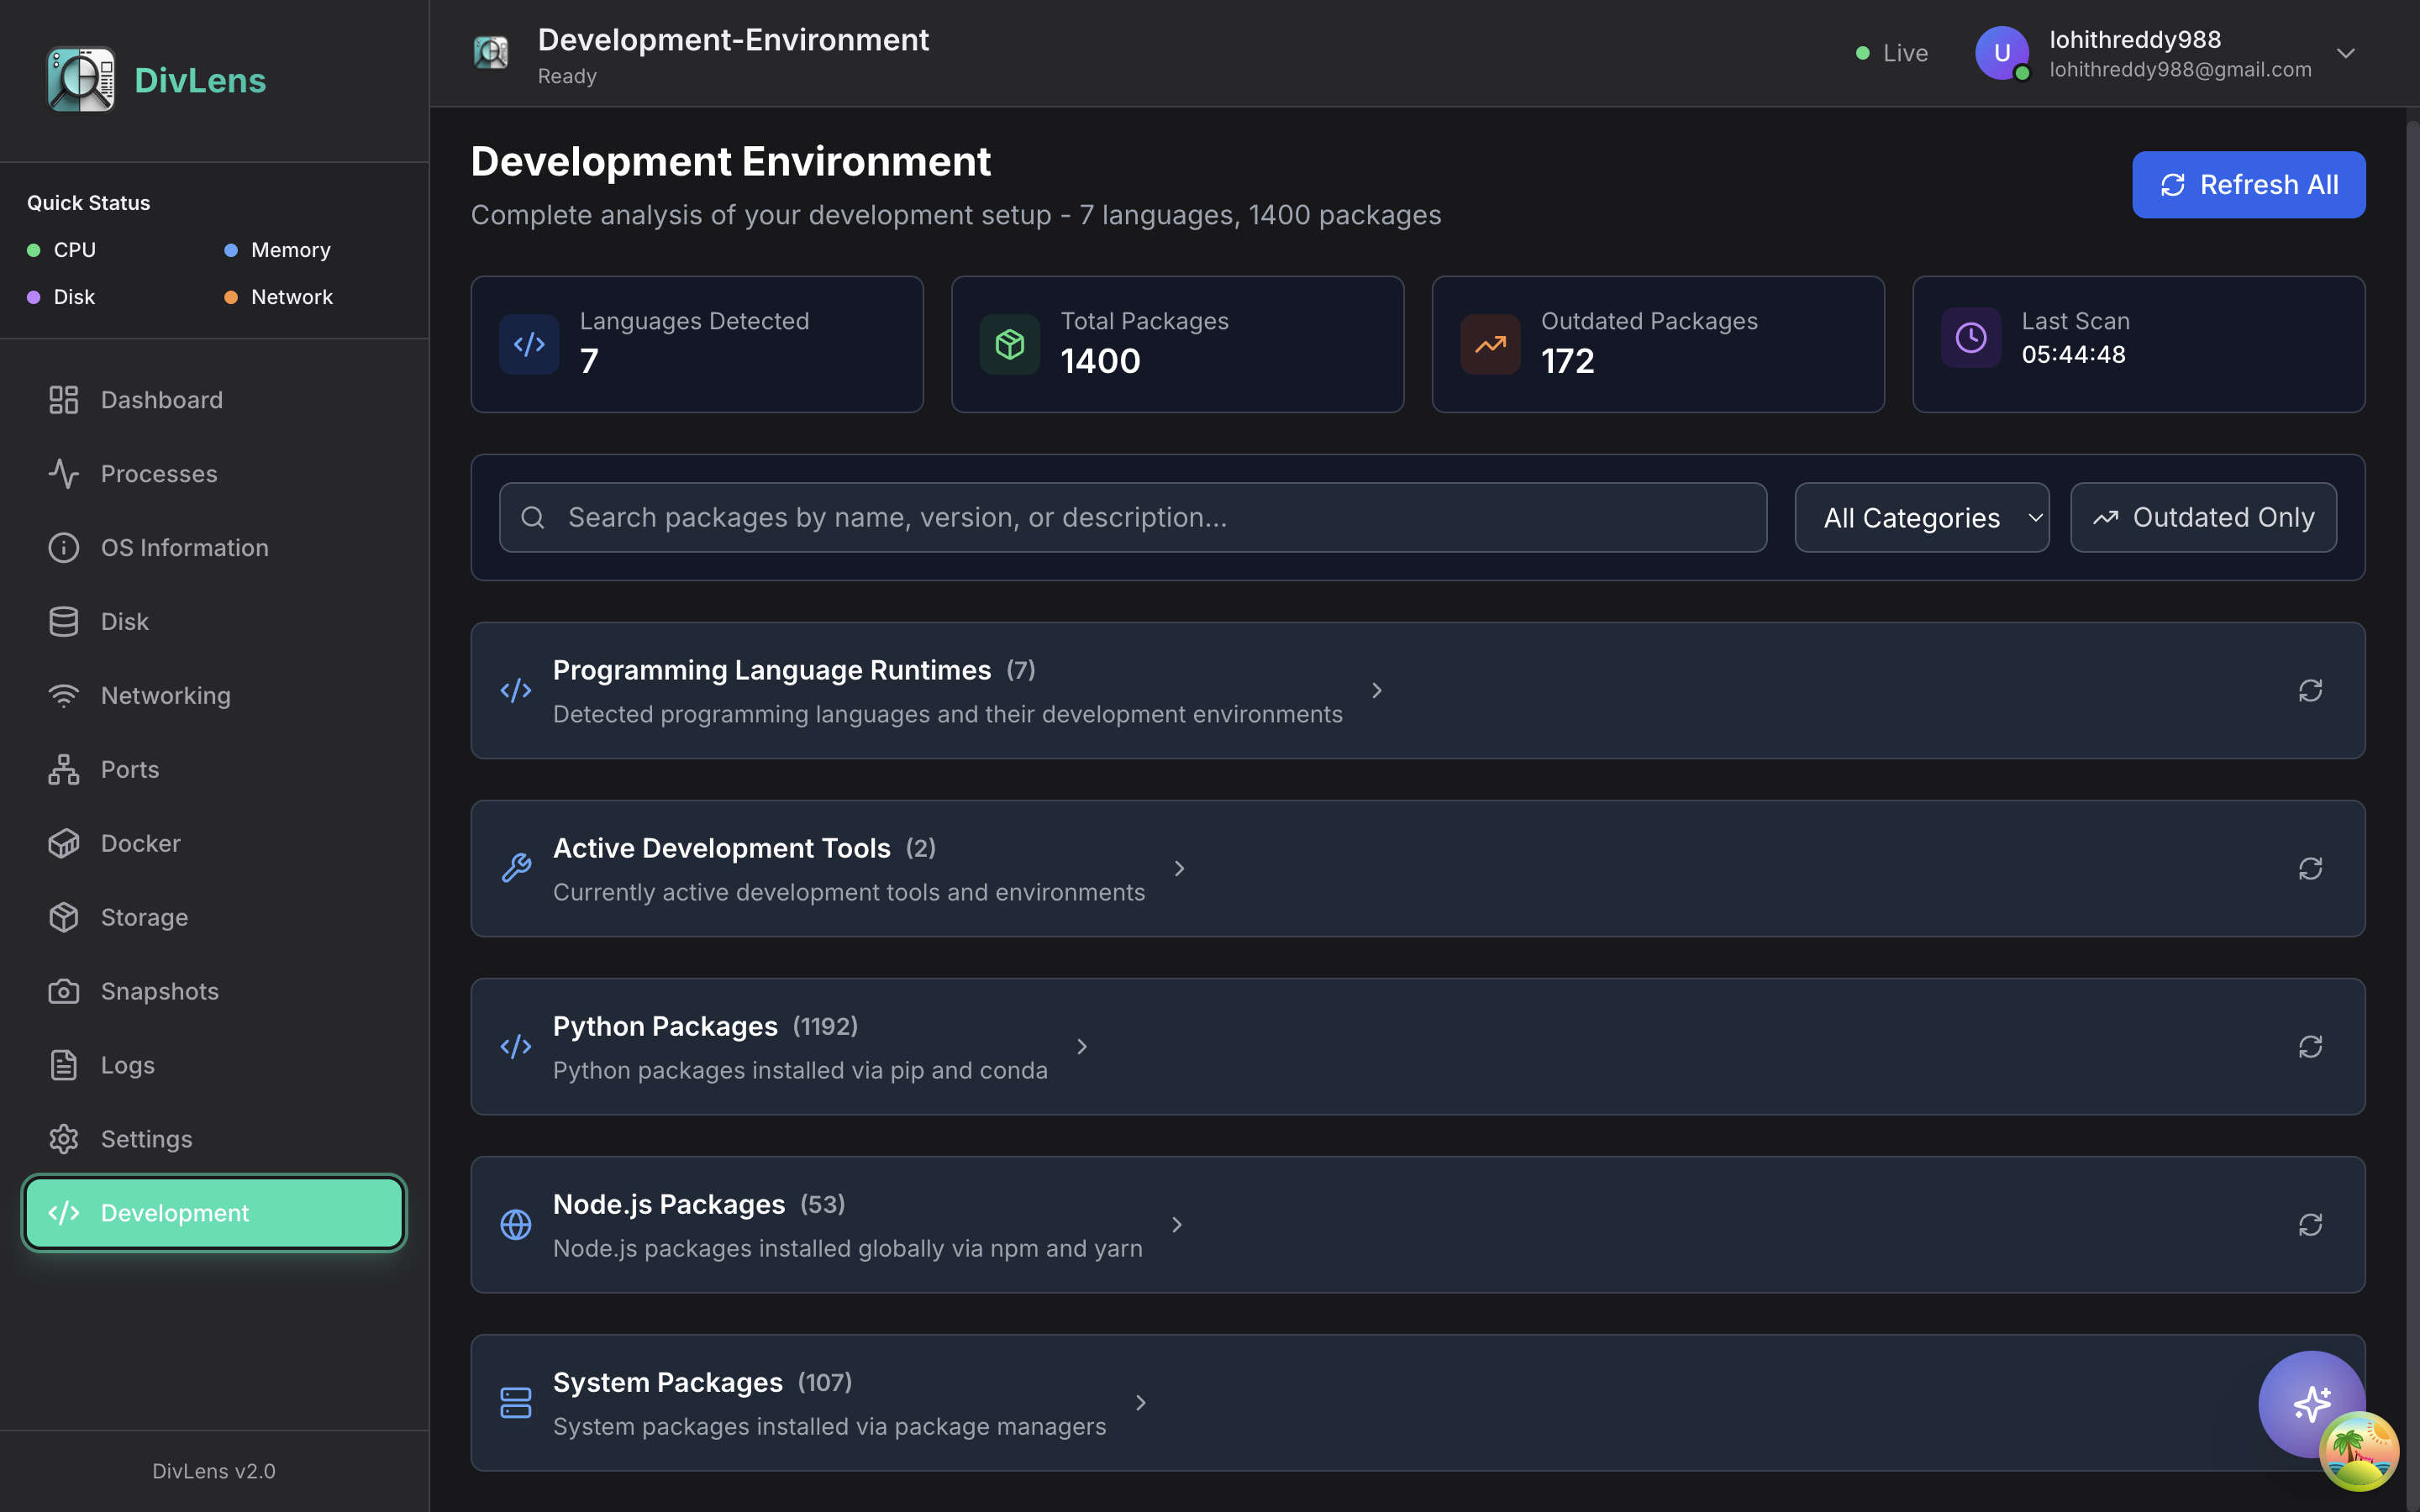Click the DivLens logo icon in sidebar
2420x1512 pixels.
81,80
